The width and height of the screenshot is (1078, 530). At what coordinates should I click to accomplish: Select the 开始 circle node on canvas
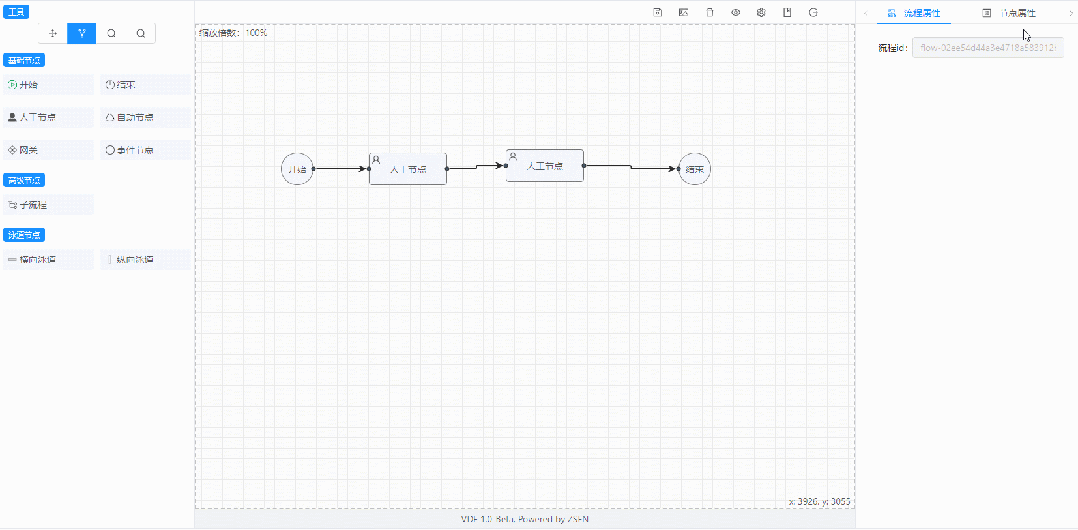(x=297, y=168)
